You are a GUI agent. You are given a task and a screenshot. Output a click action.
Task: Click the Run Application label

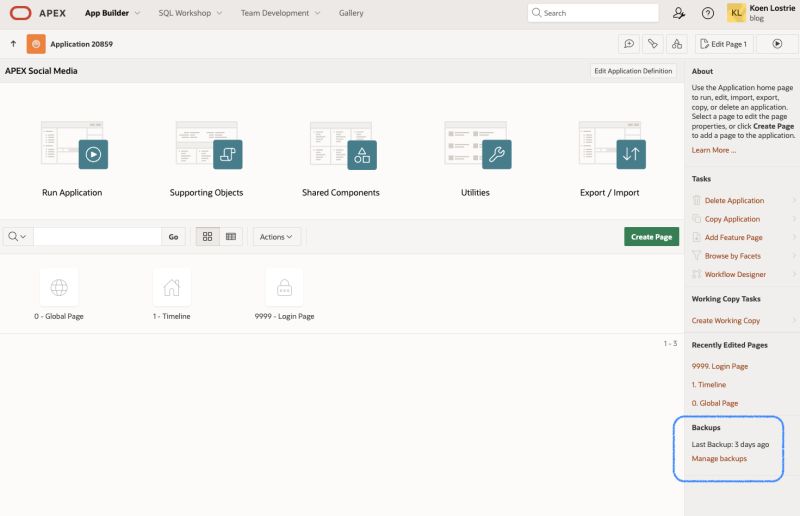tap(72, 192)
